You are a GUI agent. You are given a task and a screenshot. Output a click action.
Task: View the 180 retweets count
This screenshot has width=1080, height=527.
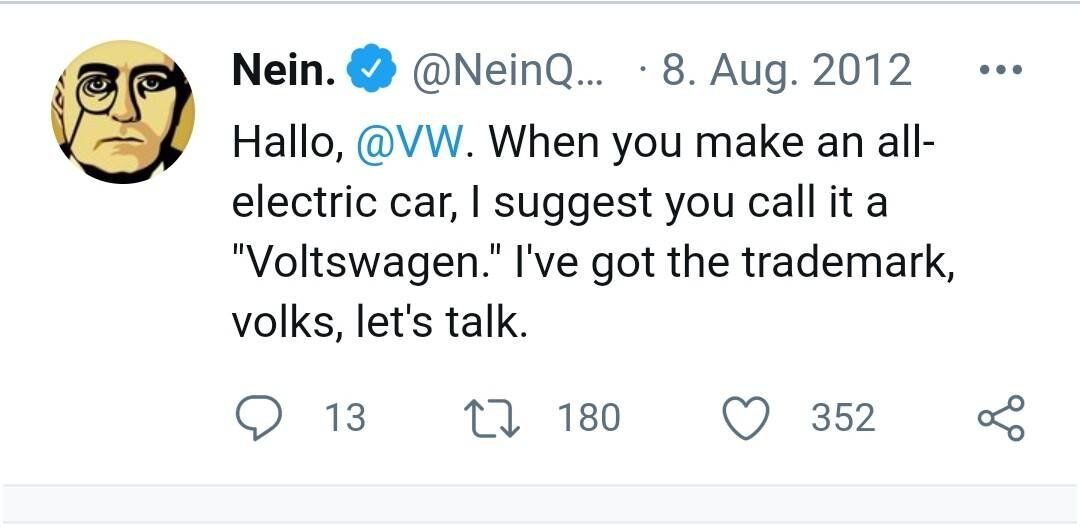click(588, 417)
